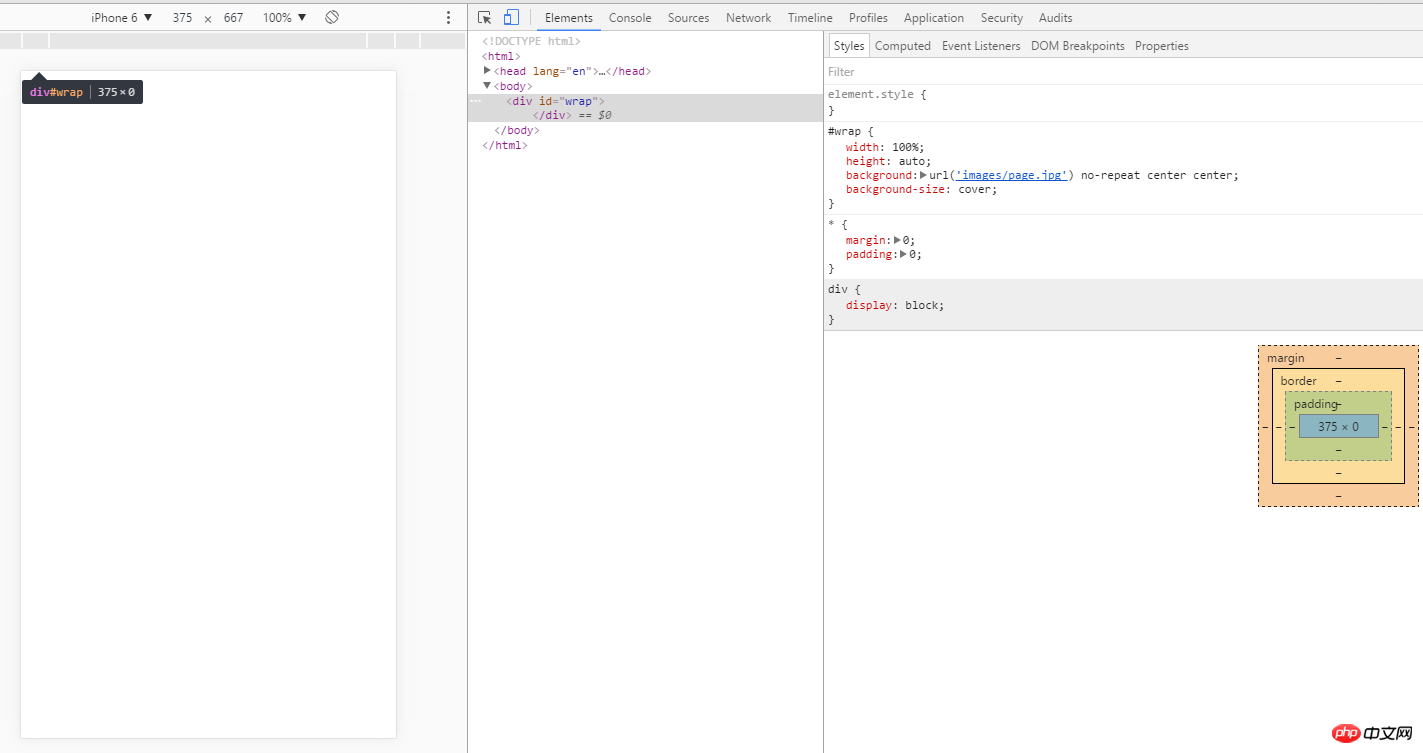This screenshot has height=753, width=1423.
Task: Click the #wrap selector
Action: point(847,131)
